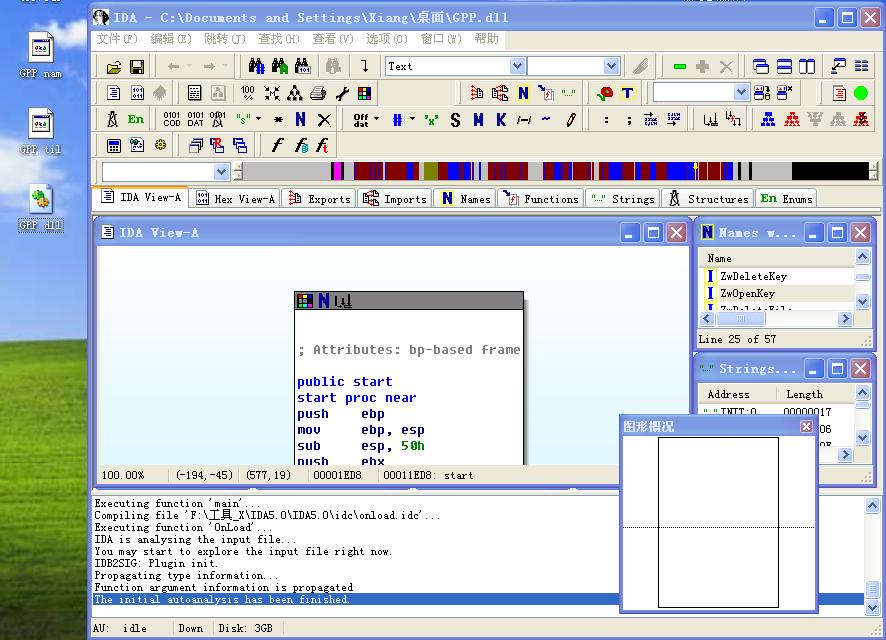Open the 选项(O) menu
The width and height of the screenshot is (886, 640).
tap(386, 38)
